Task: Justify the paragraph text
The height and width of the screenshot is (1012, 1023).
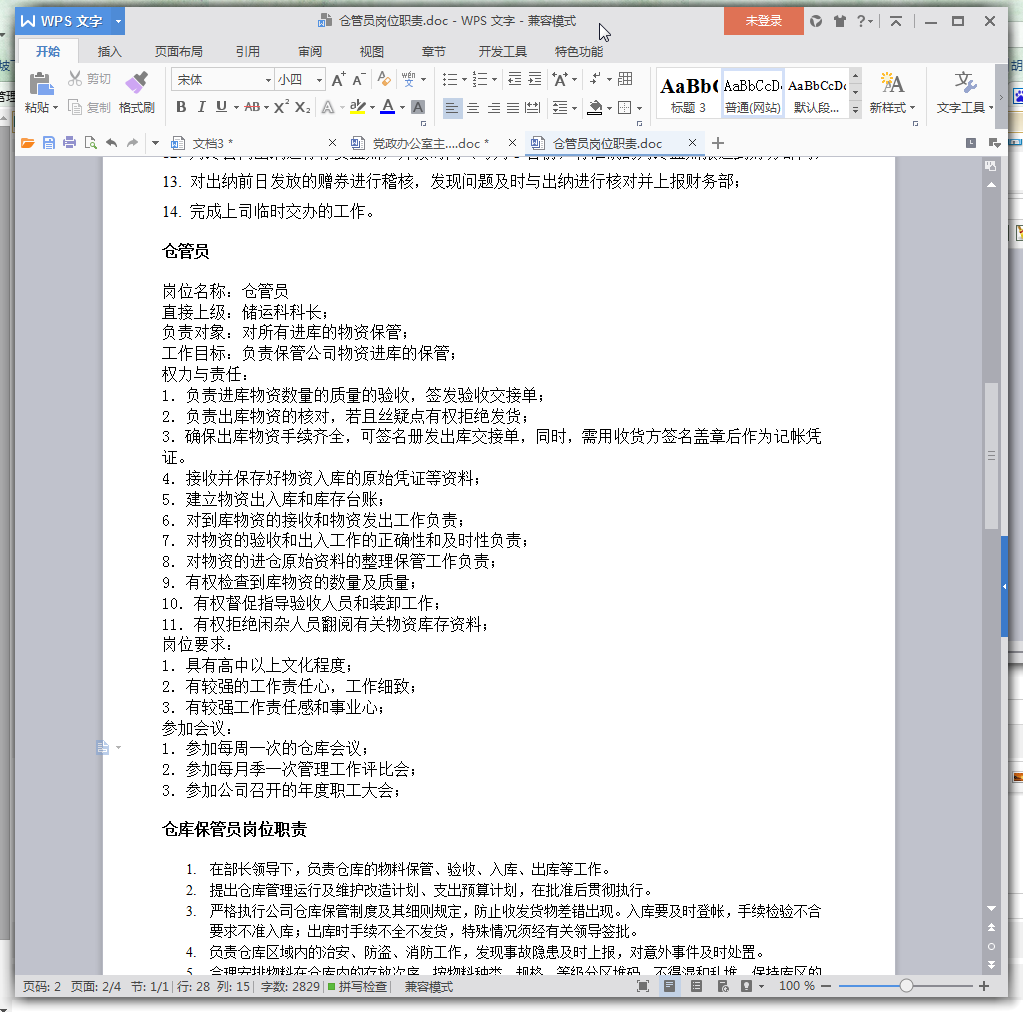Action: point(513,108)
